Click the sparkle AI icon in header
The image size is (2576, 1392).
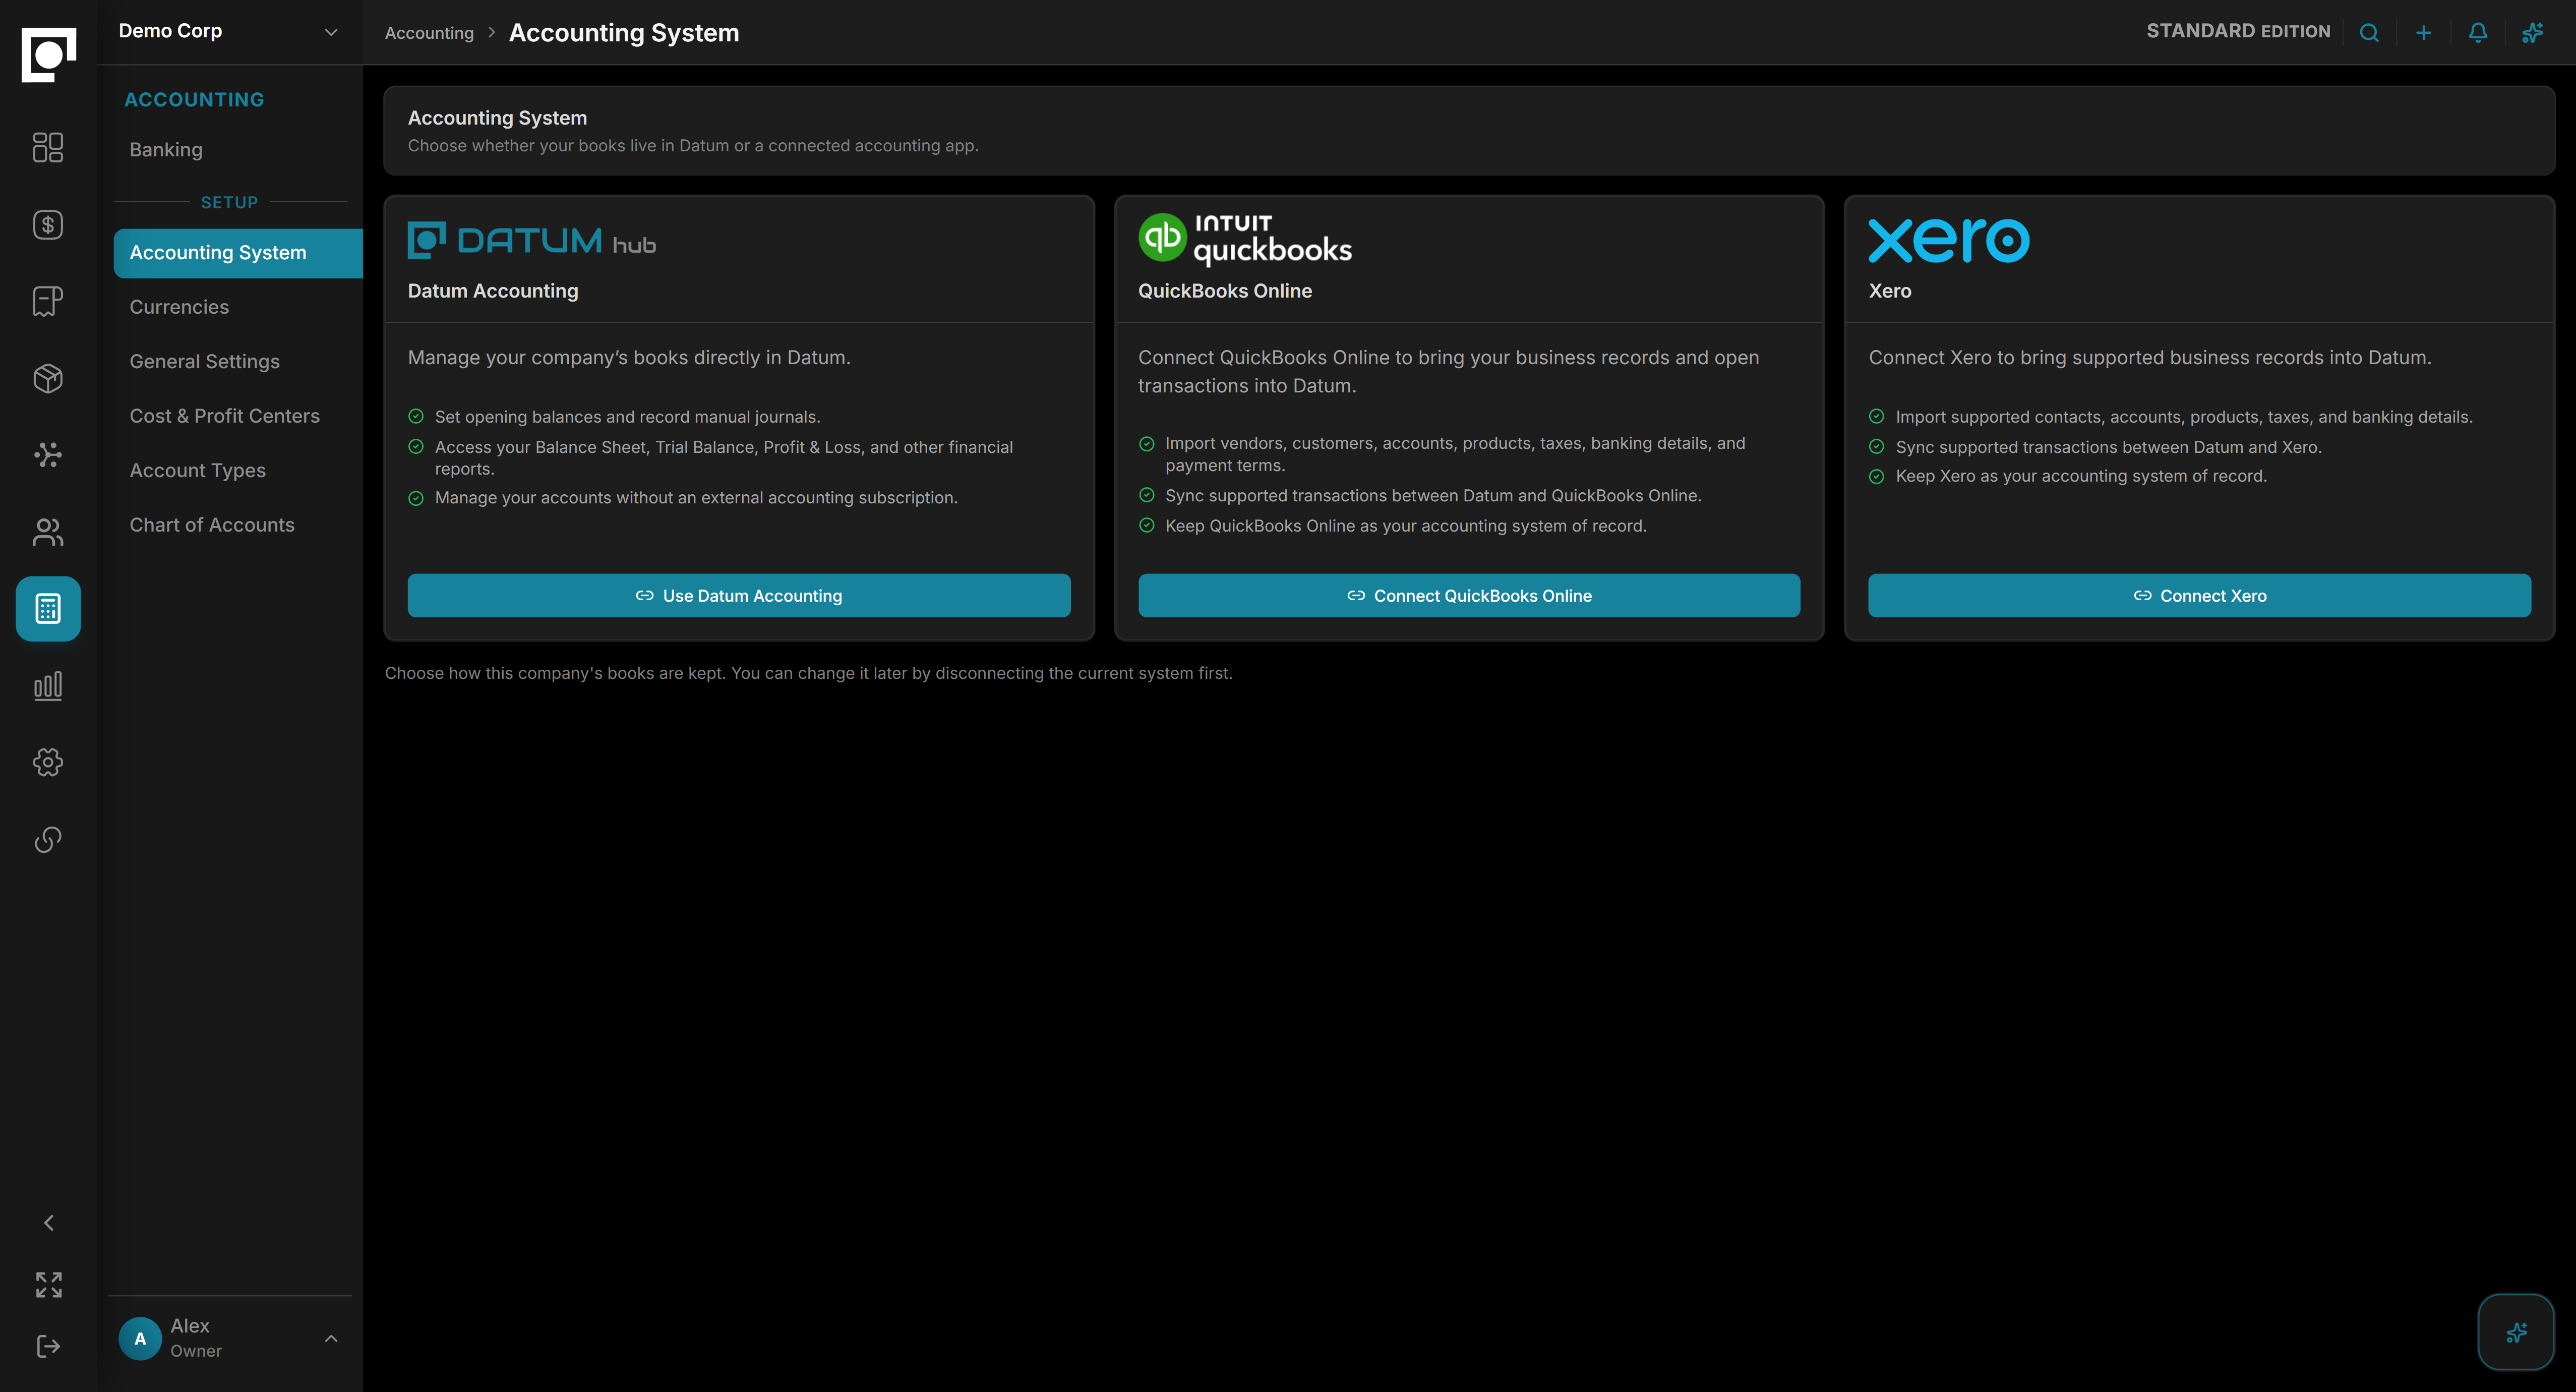click(x=2532, y=32)
